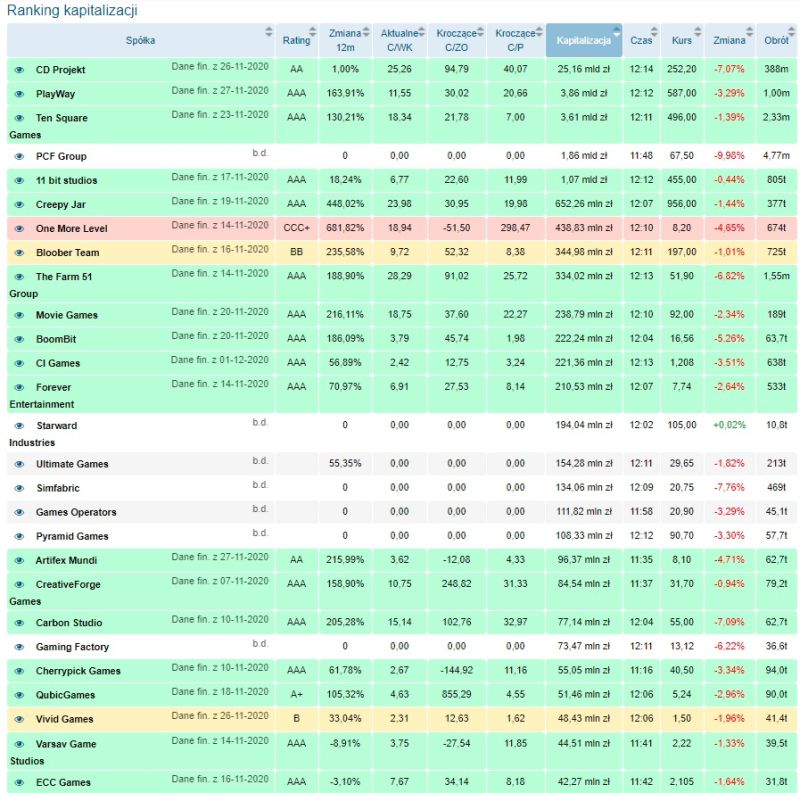Open the 11 bit studios company link
The image size is (800, 793).
[x=66, y=180]
